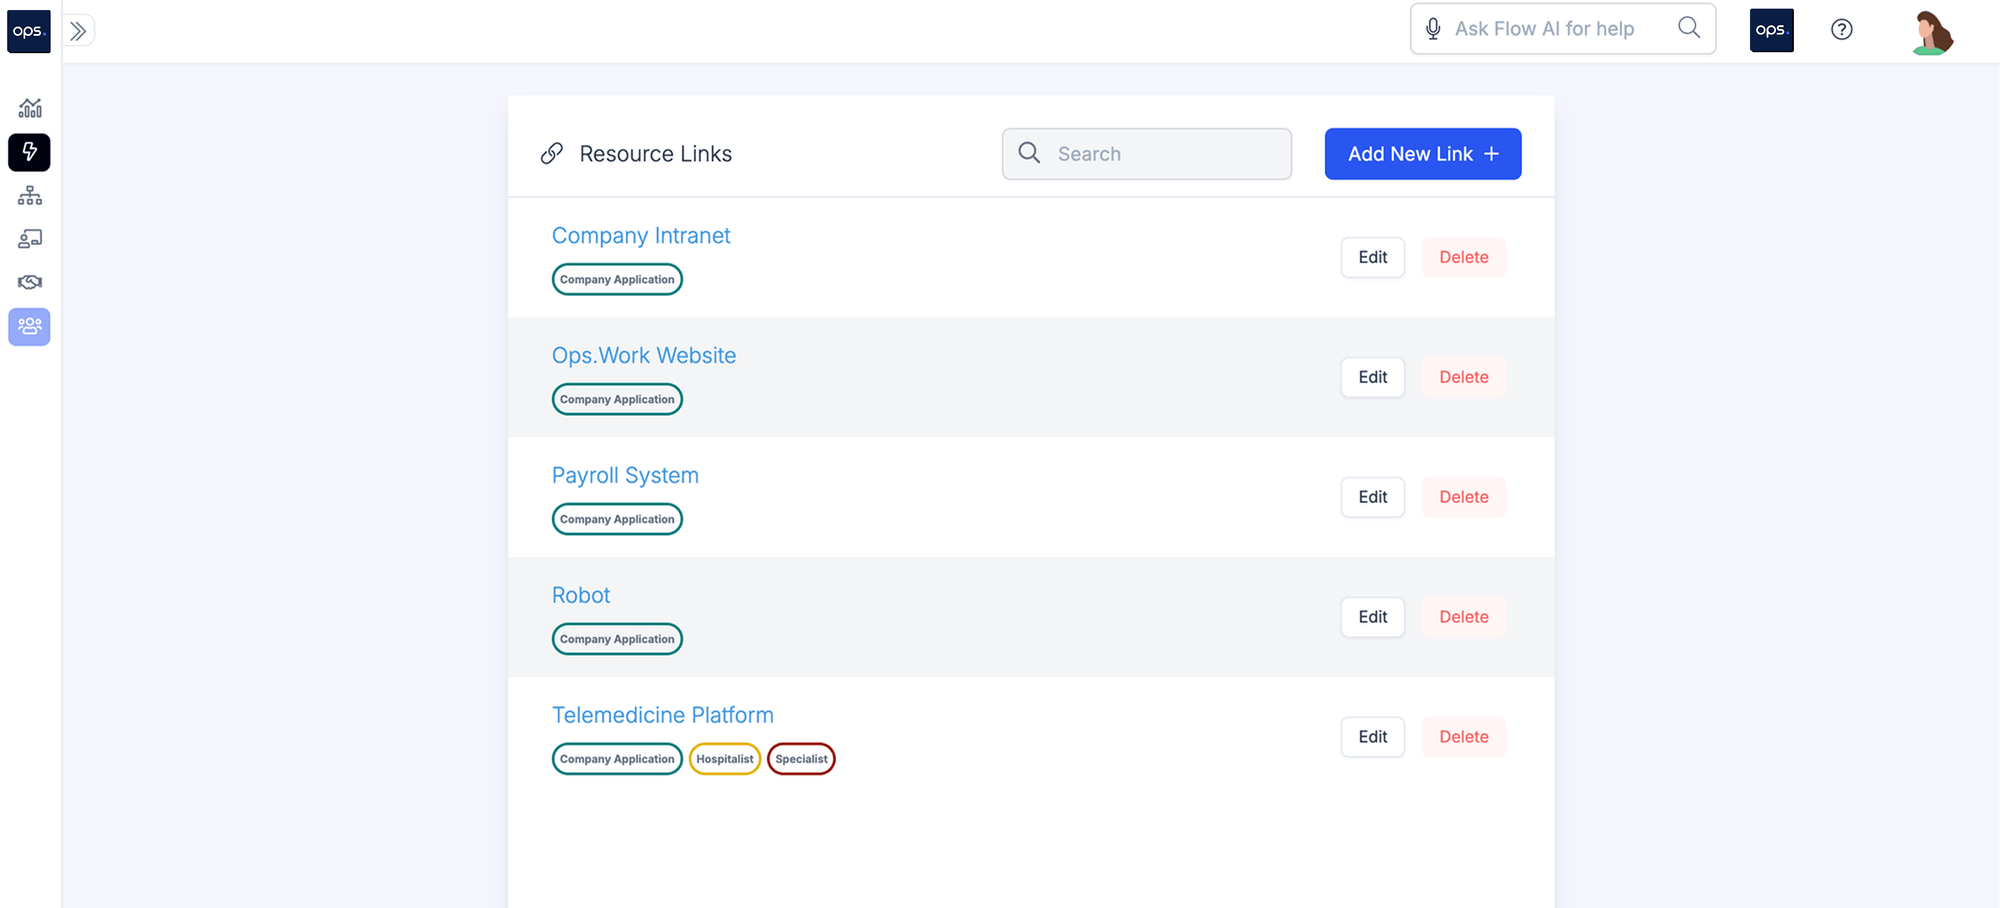Click the red Specialist tag
This screenshot has width=2000, height=908.
(x=801, y=759)
